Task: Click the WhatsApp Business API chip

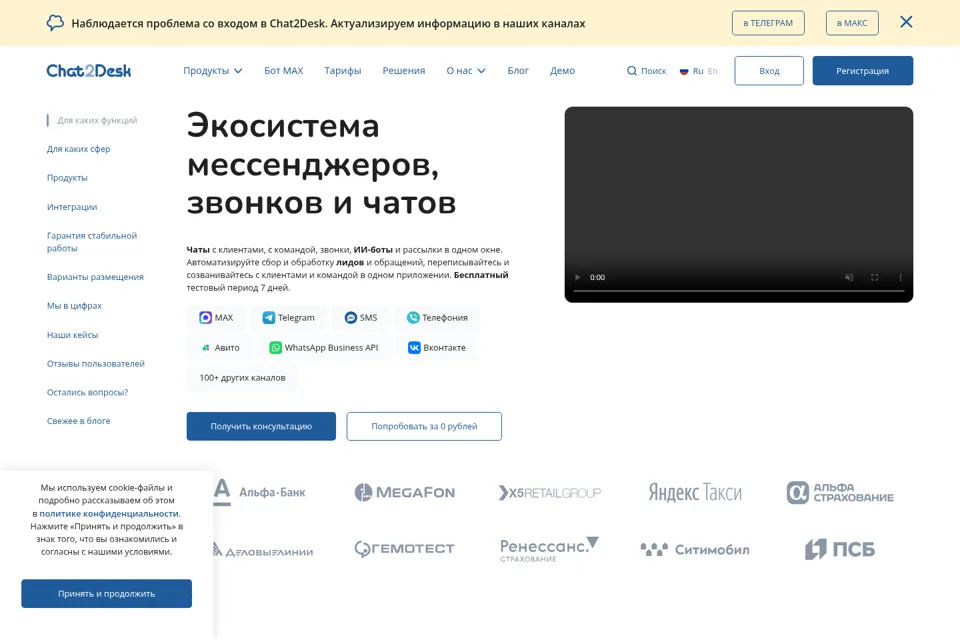Action: click(x=323, y=347)
